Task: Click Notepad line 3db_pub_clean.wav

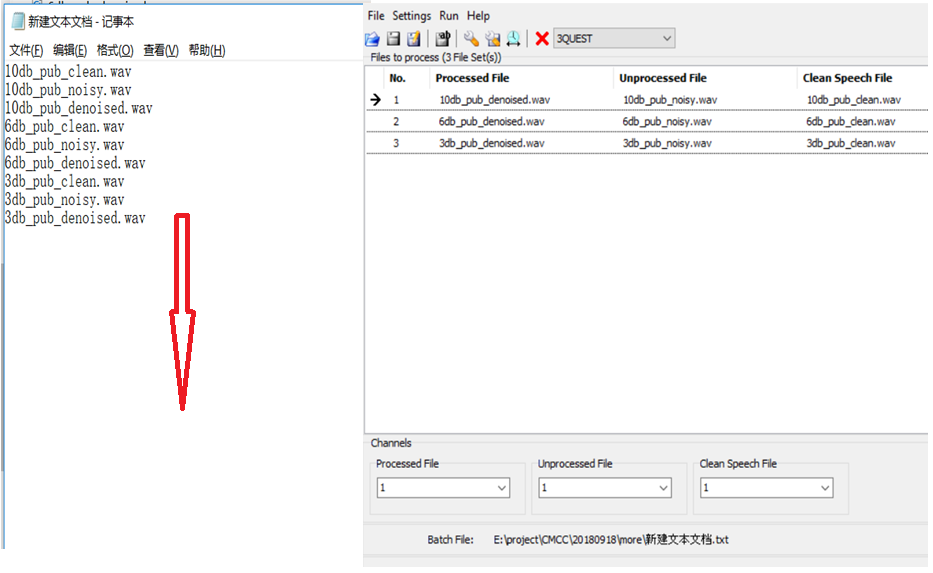Action: [x=65, y=182]
